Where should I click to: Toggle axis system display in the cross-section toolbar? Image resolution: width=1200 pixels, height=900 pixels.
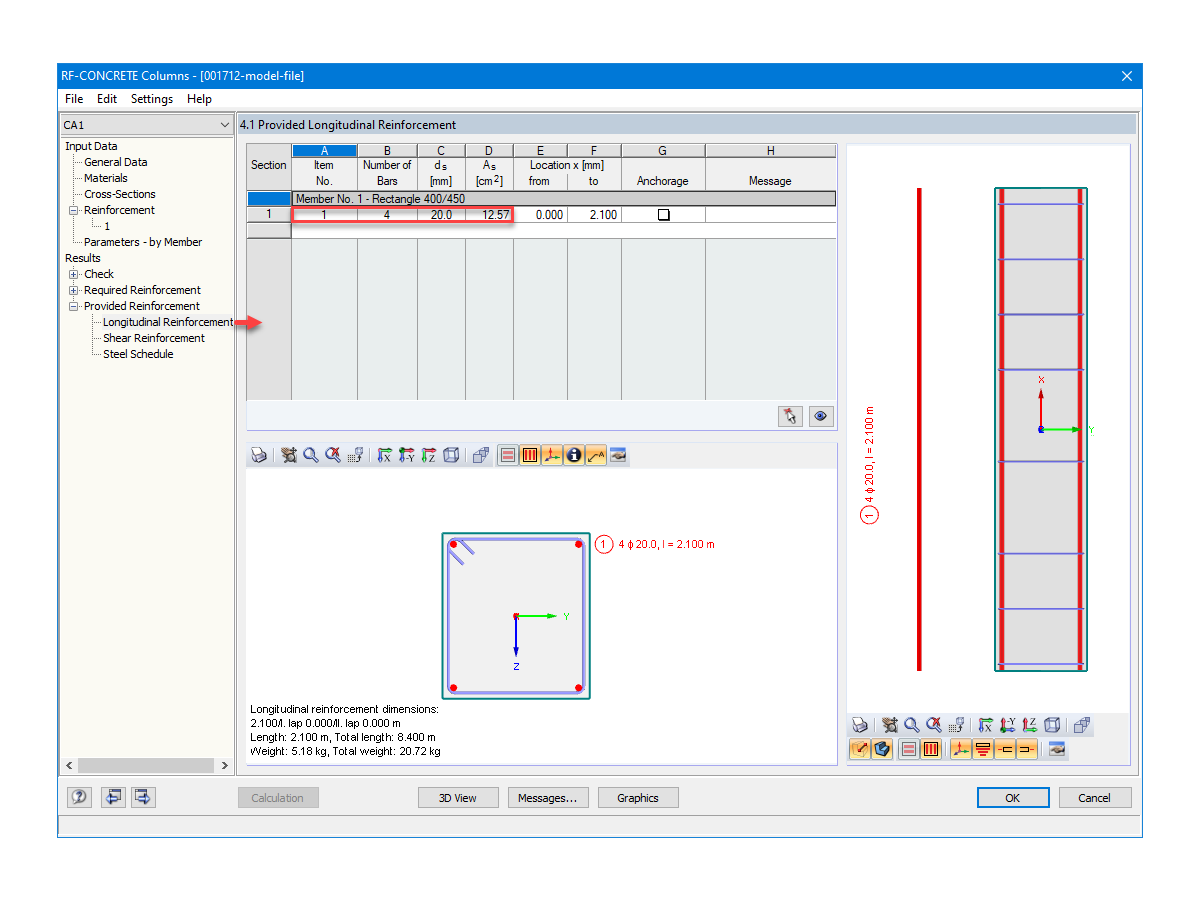(x=552, y=455)
